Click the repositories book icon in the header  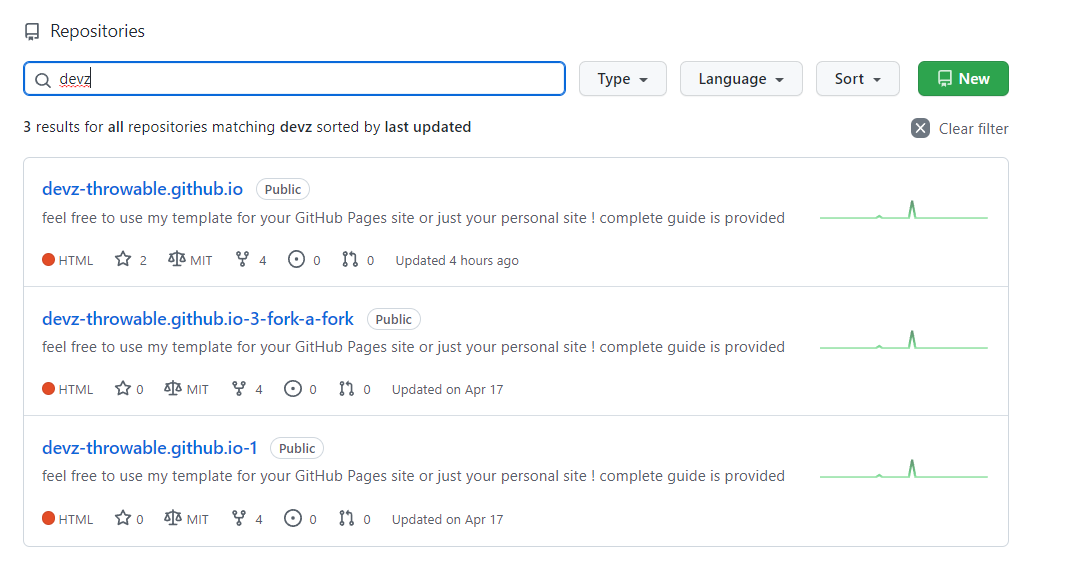click(31, 31)
